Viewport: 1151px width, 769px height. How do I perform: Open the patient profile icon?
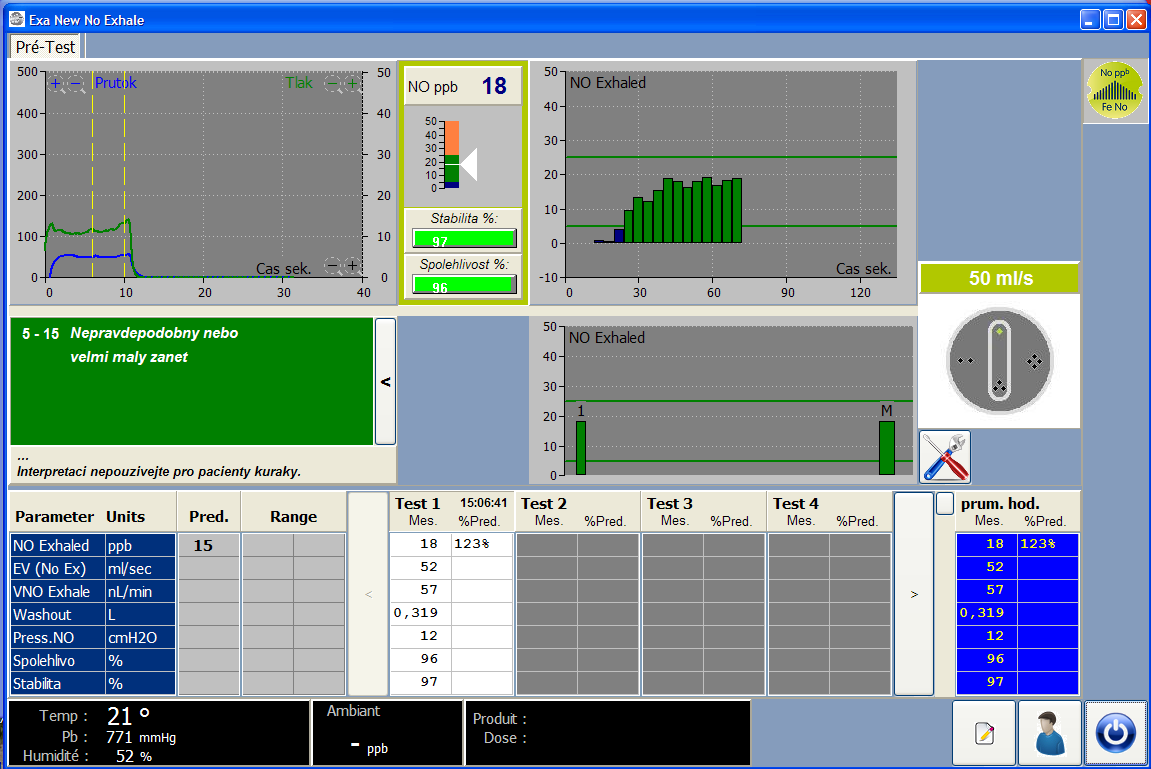tap(1050, 732)
